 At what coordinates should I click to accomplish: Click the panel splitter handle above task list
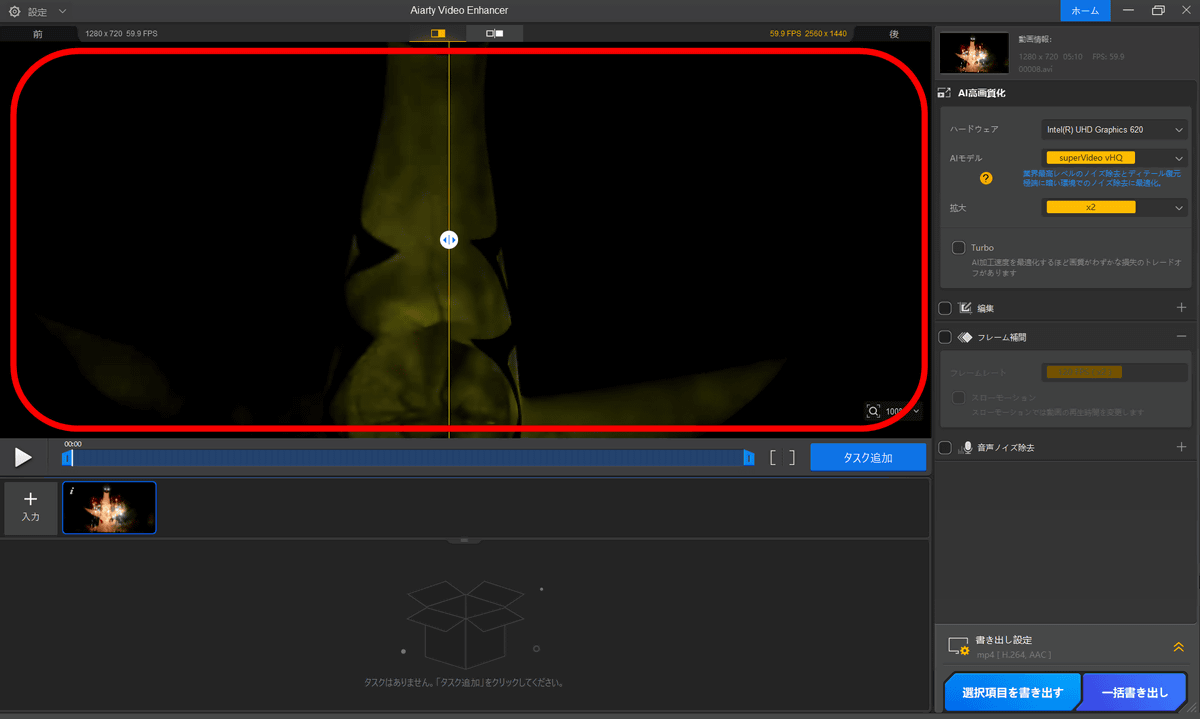(x=465, y=540)
